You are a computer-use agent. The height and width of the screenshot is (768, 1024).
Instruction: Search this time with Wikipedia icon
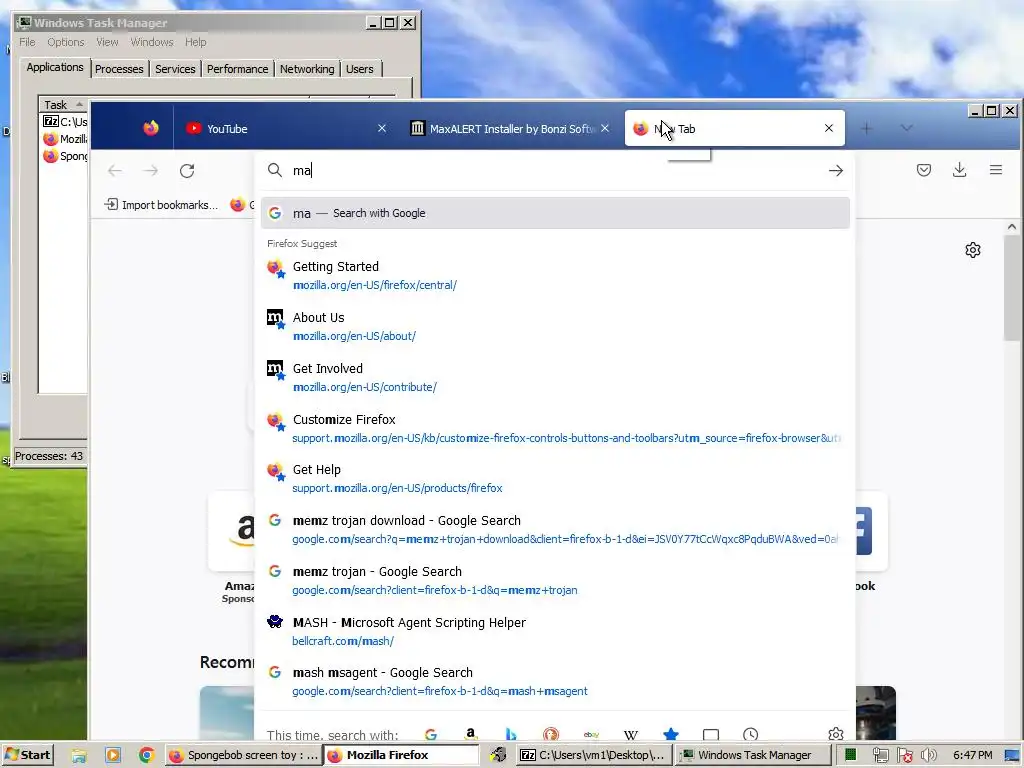pyautogui.click(x=631, y=735)
